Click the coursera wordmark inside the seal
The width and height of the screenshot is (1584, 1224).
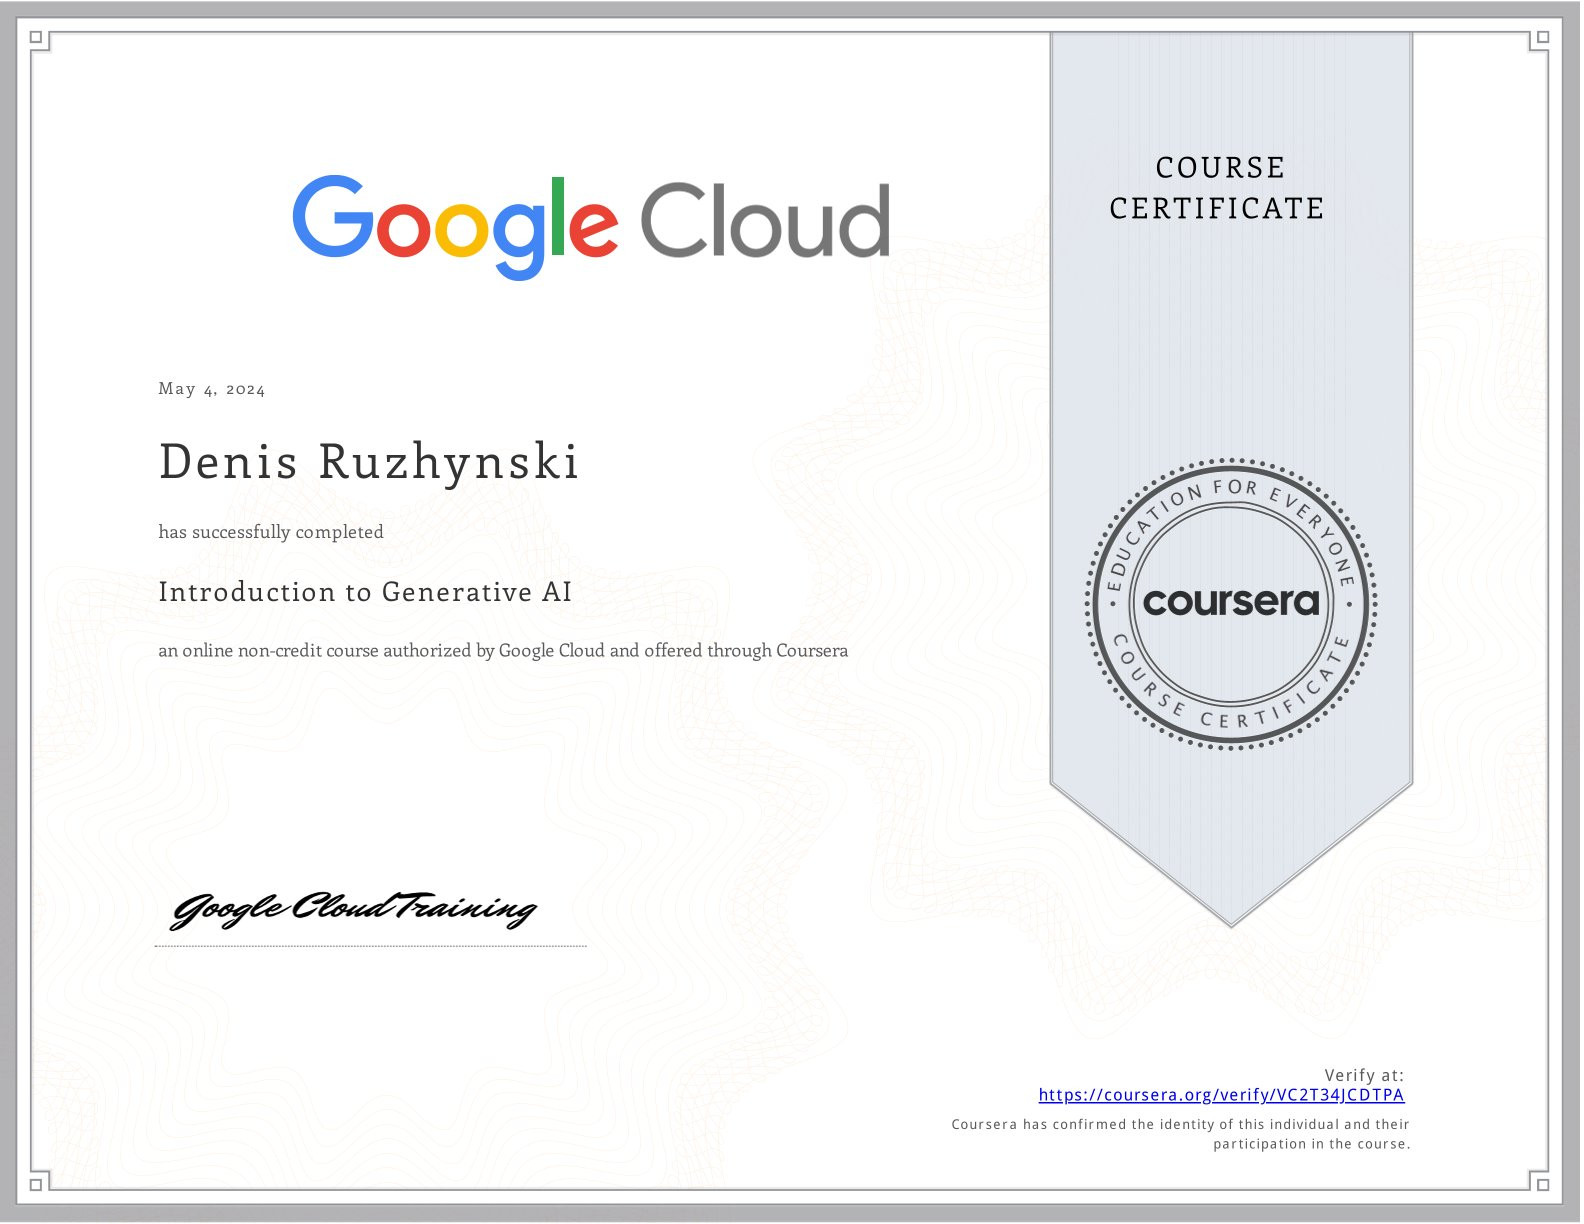coord(1231,602)
